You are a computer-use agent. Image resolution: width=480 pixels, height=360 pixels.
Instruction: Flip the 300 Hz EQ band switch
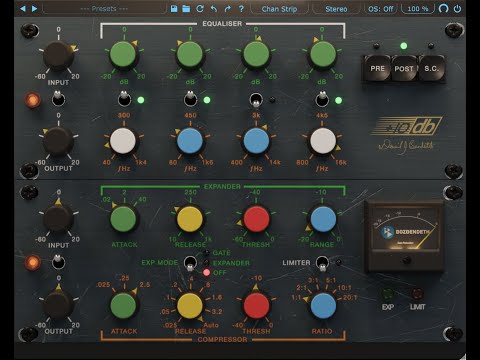pyautogui.click(x=124, y=99)
